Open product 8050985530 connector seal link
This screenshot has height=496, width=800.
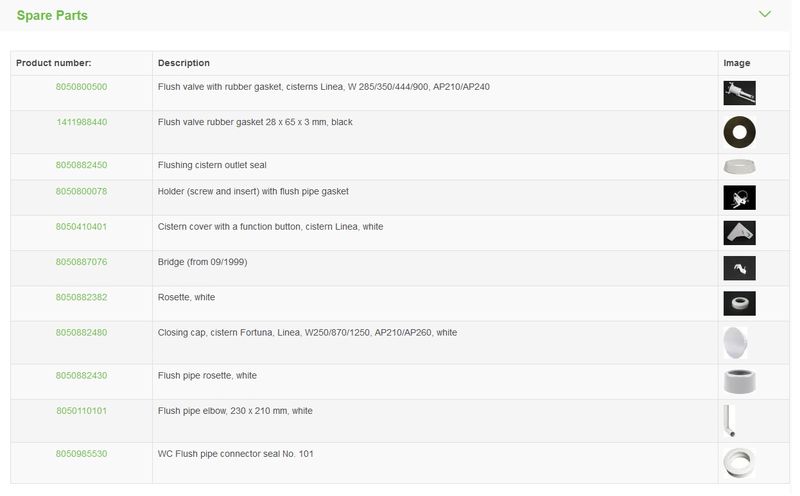coord(81,454)
